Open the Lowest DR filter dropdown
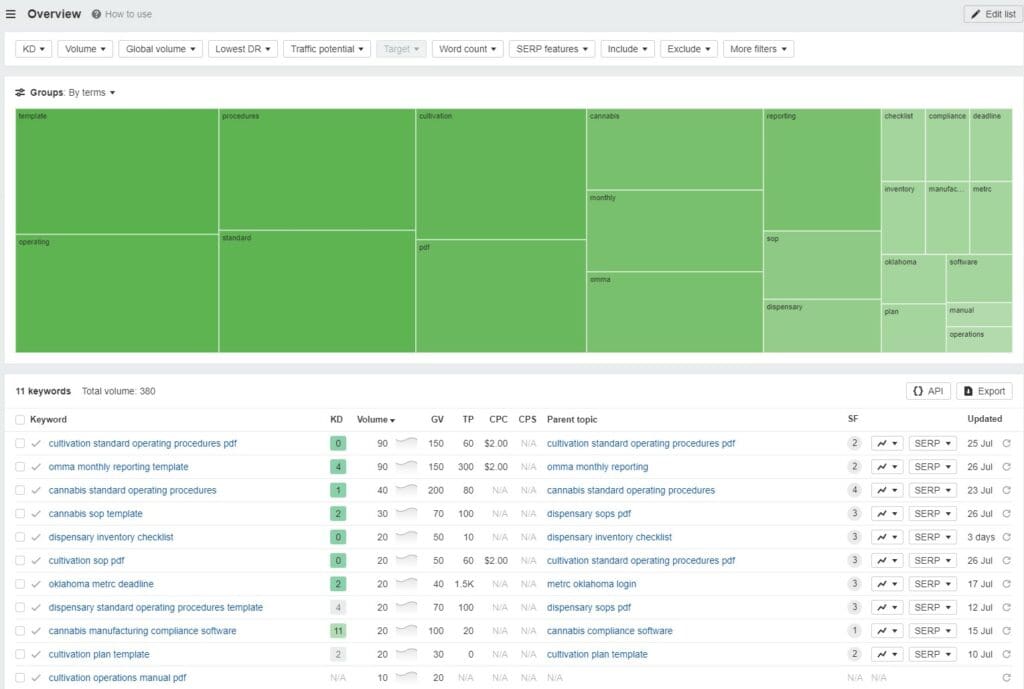1024x689 pixels. 243,49
